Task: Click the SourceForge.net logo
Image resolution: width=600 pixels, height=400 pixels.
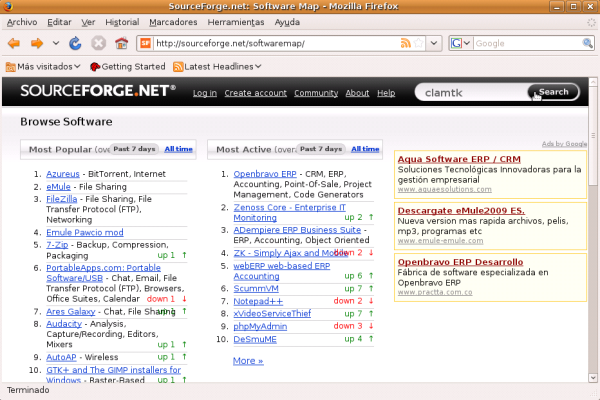Action: click(x=98, y=92)
